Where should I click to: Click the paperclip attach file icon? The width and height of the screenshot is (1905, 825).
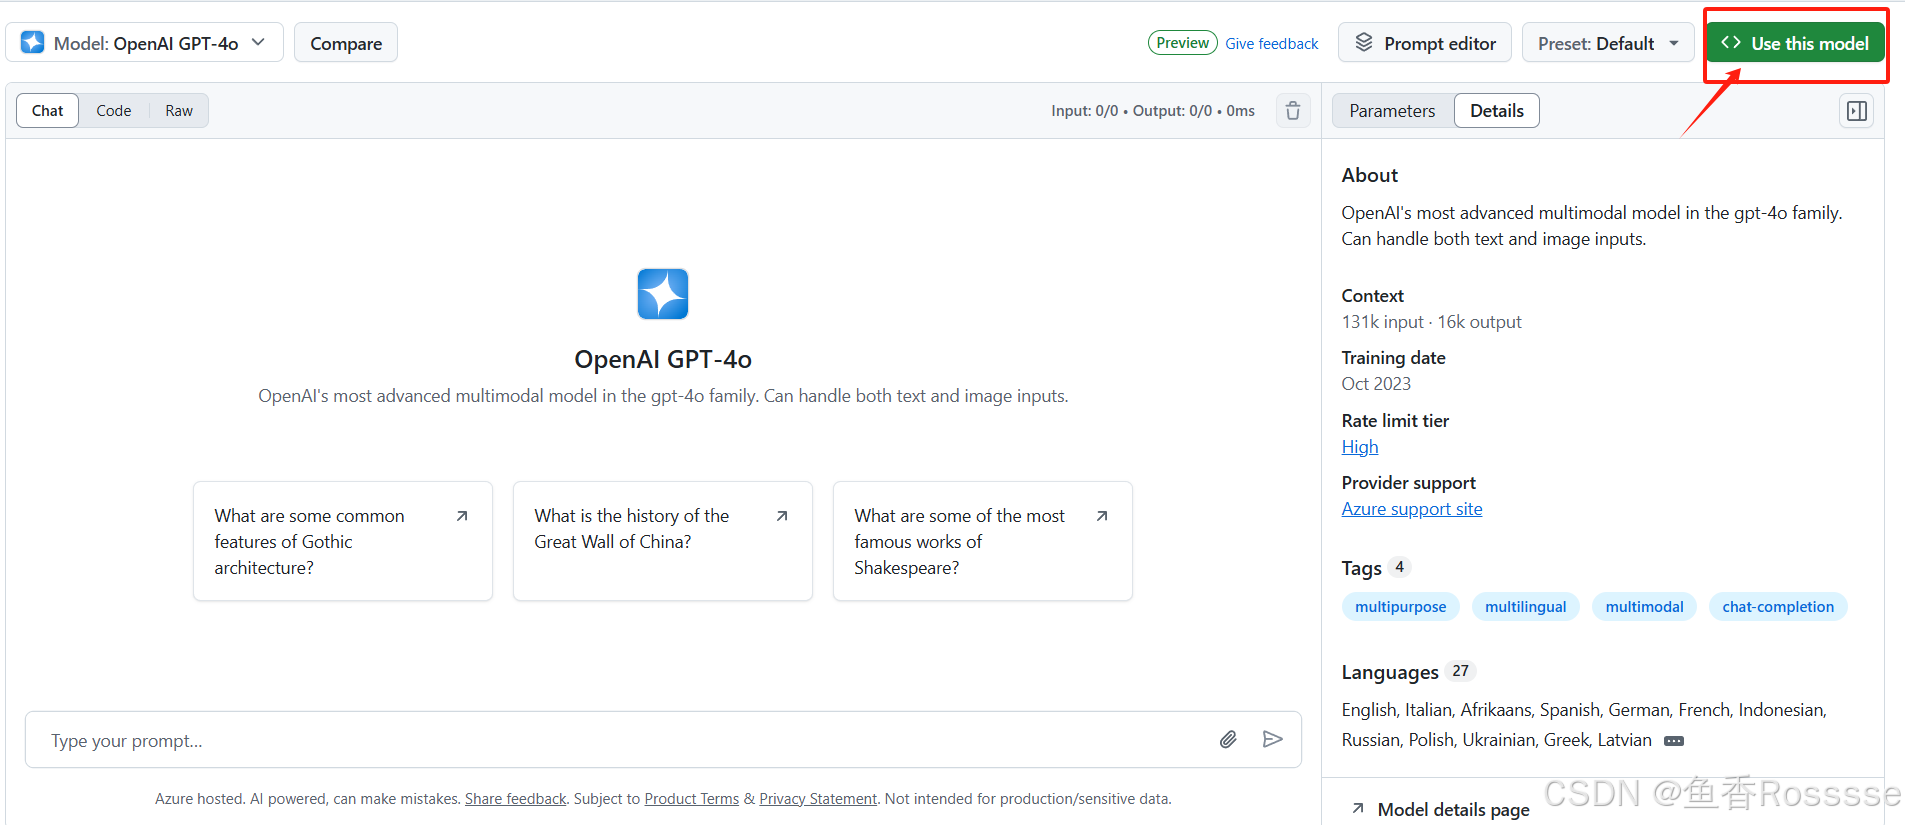[1229, 740]
